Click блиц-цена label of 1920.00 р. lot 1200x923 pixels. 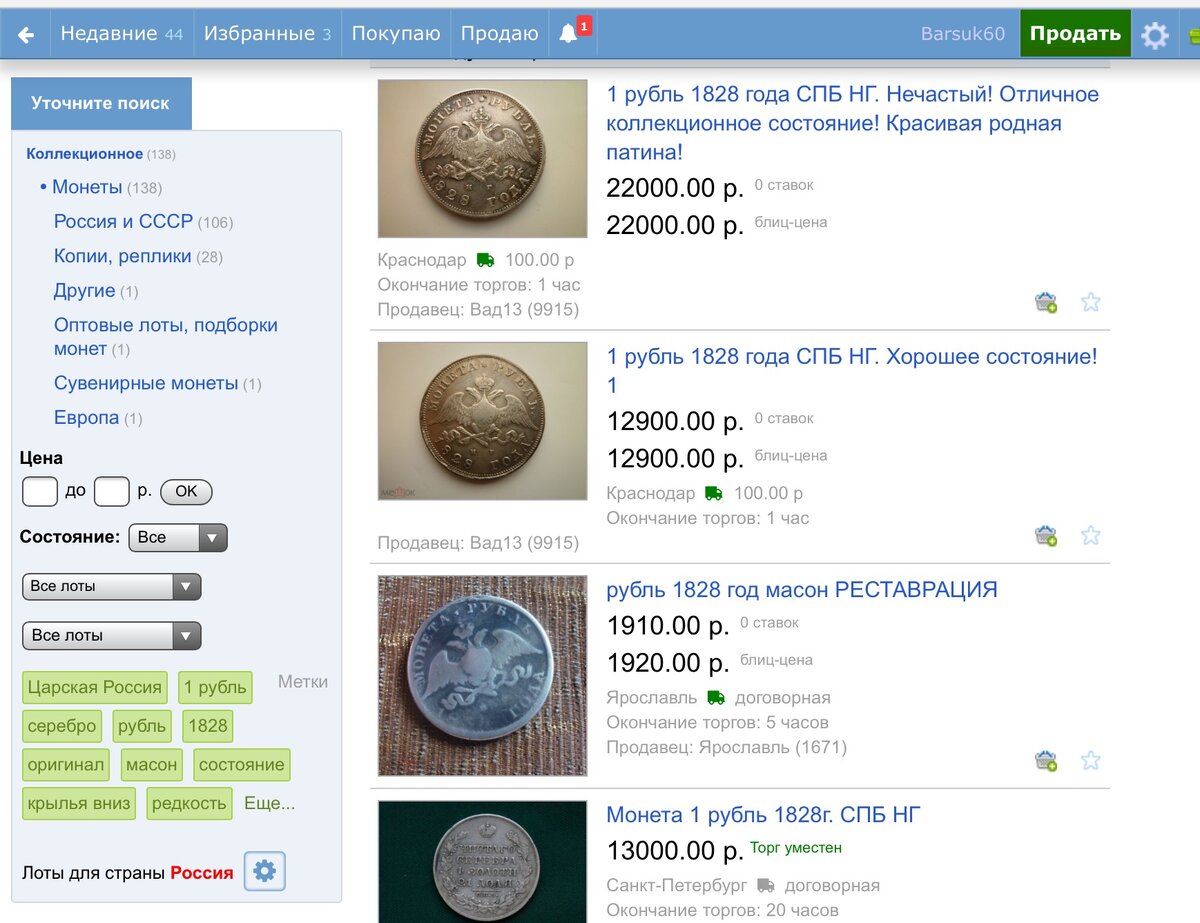776,659
